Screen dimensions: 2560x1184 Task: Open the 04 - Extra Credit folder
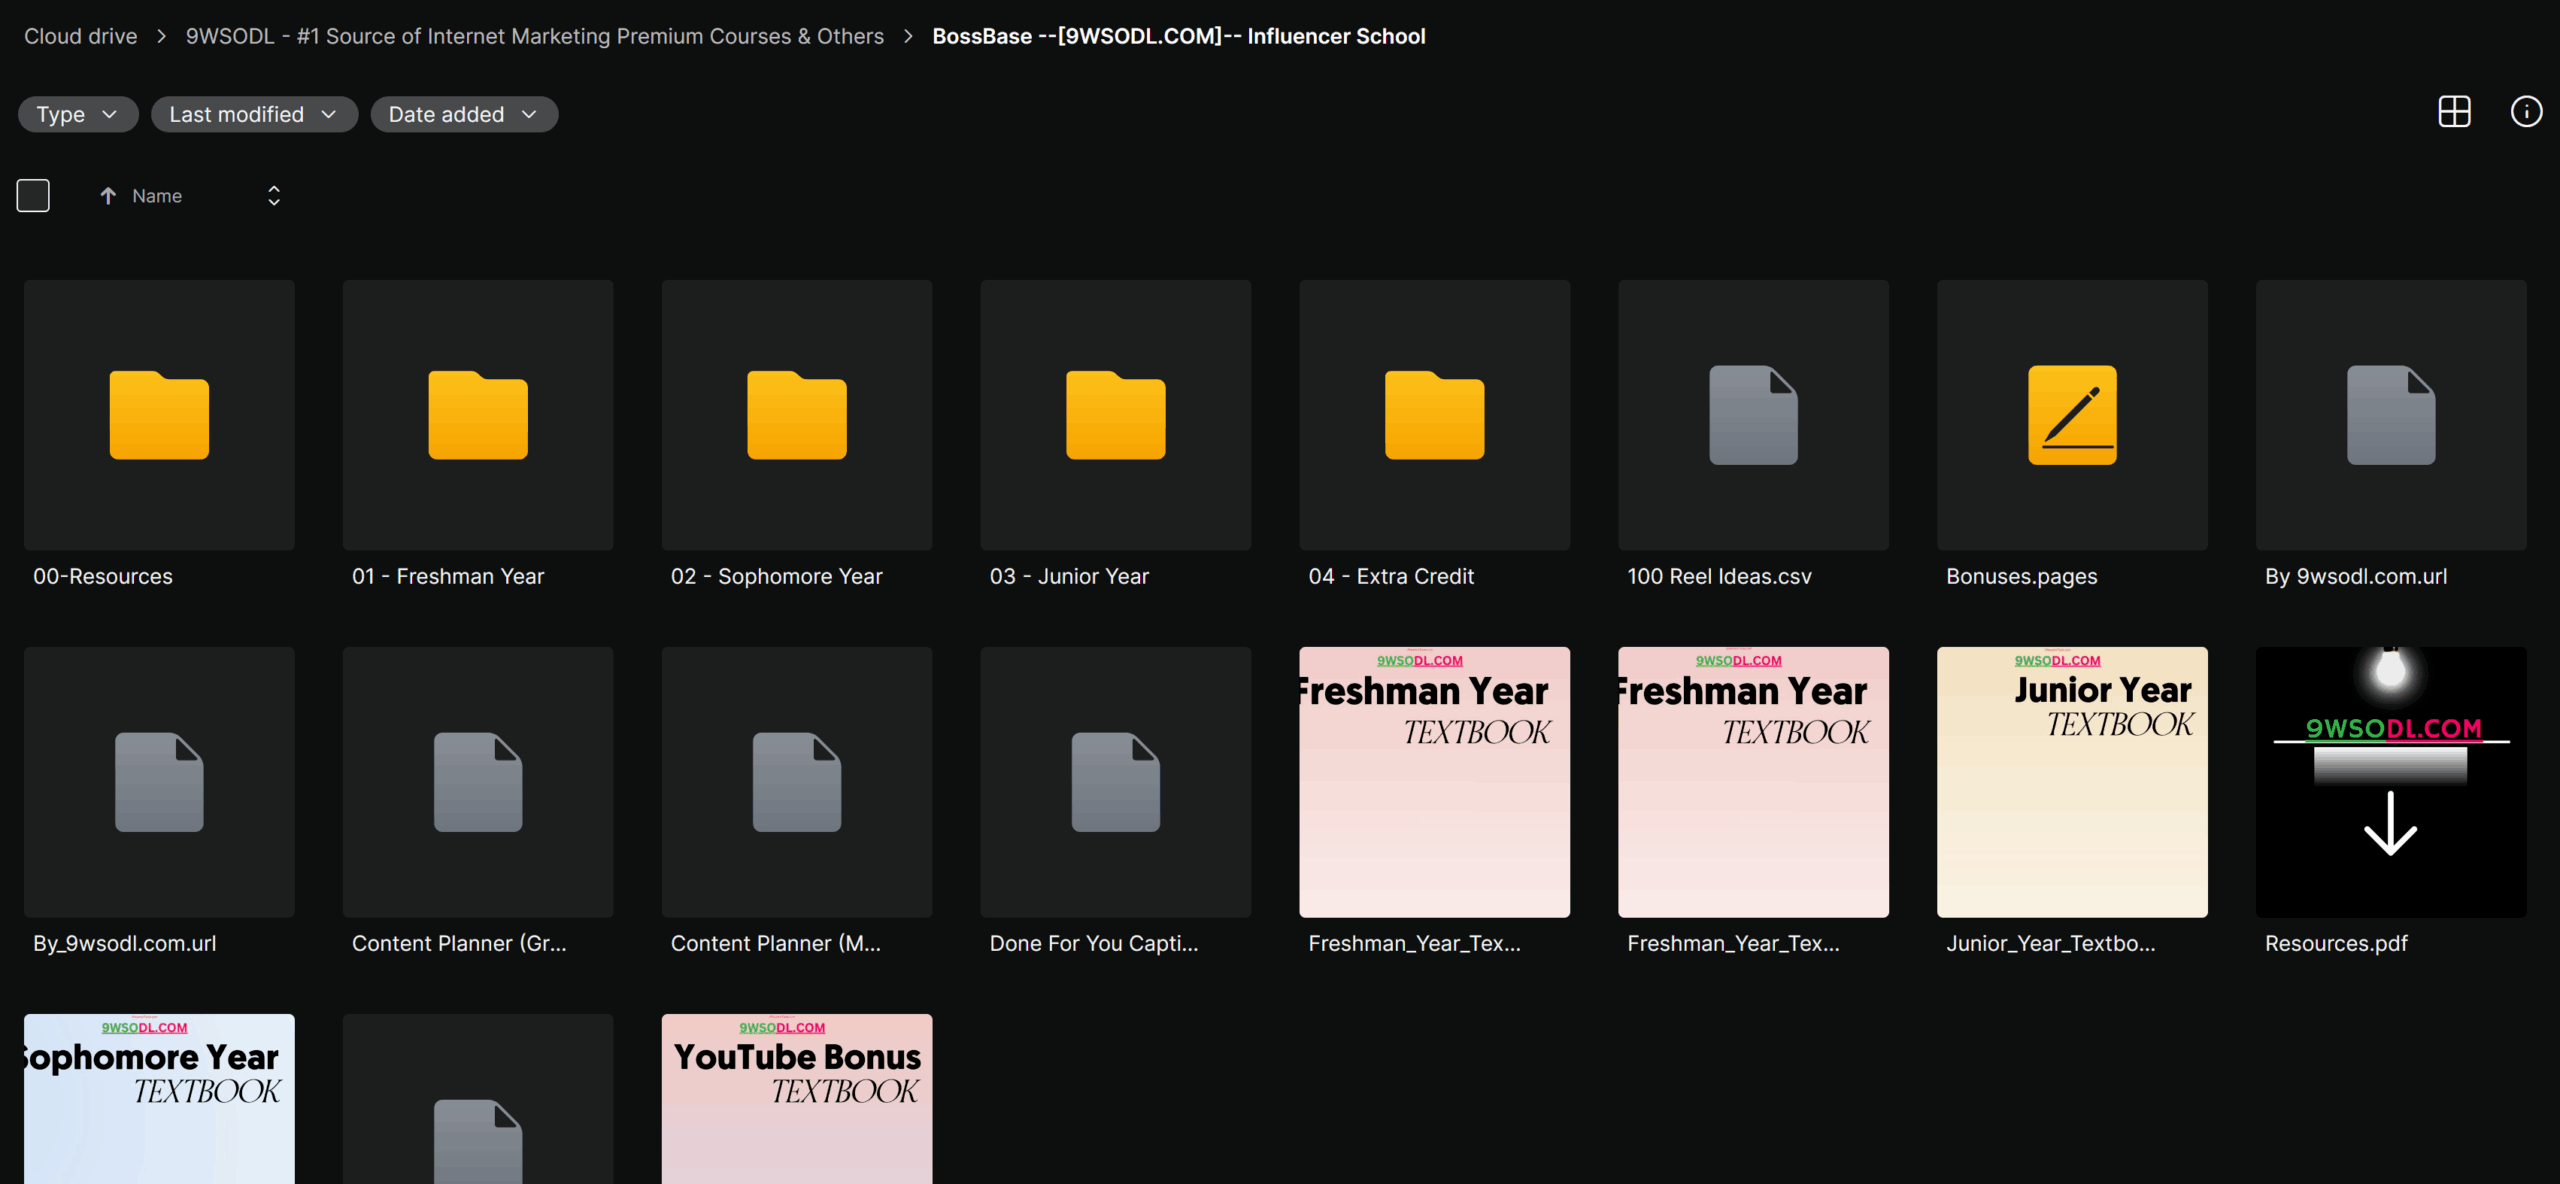[1434, 415]
